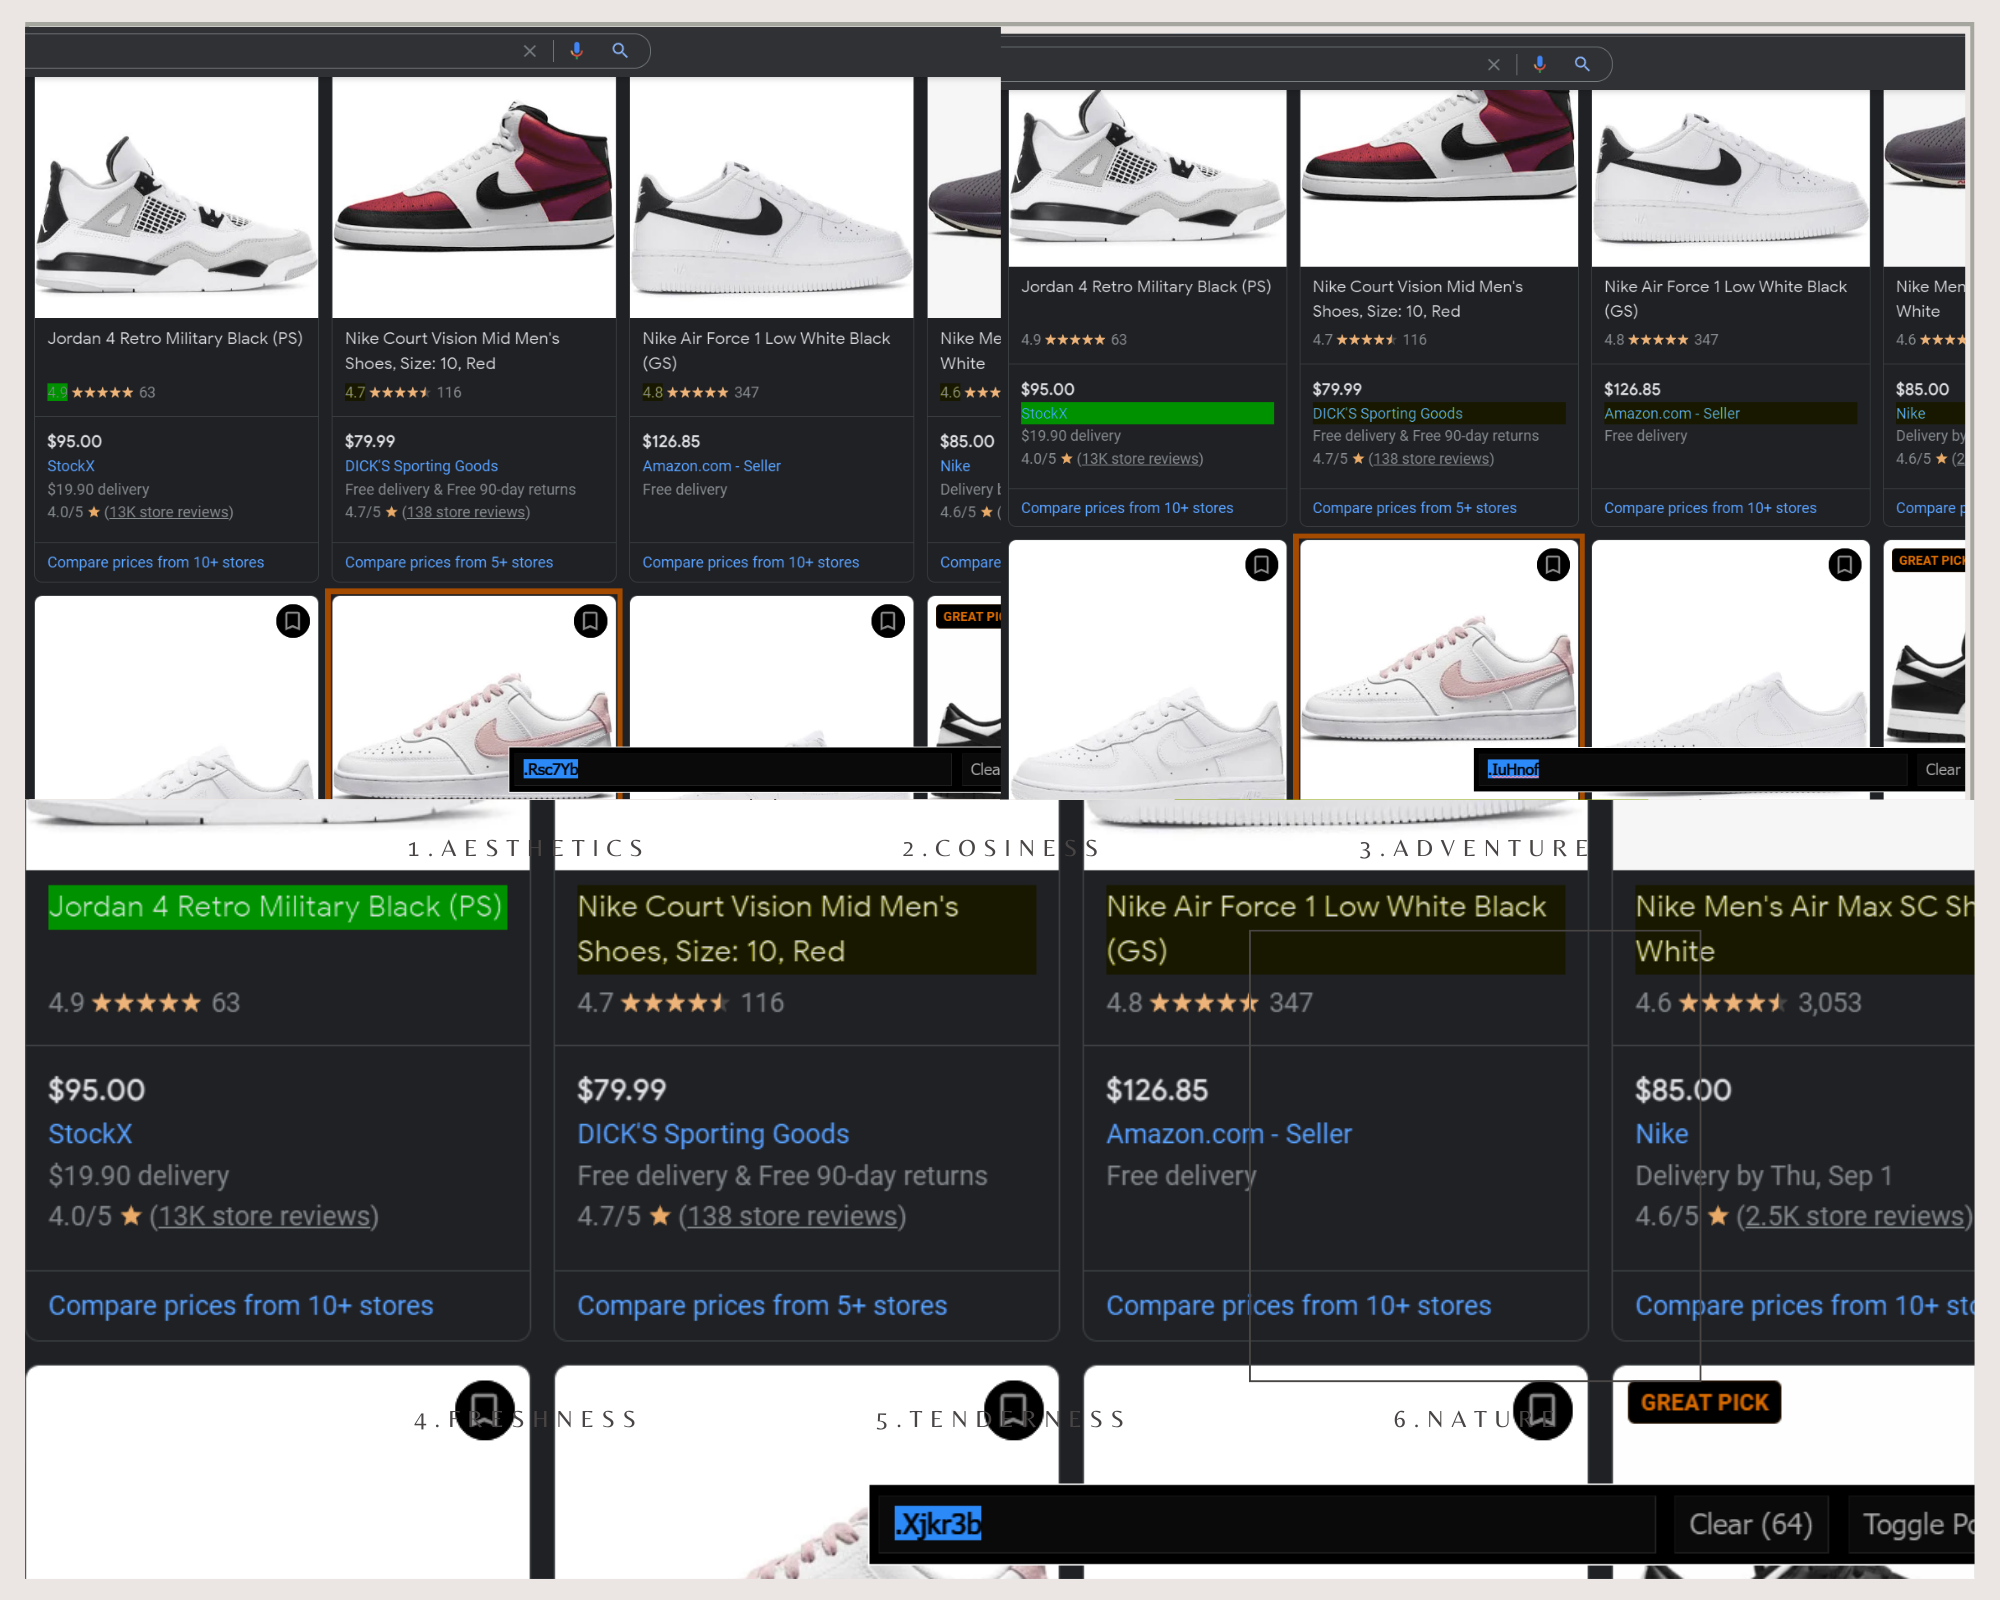Open the Air Force 1 Low image in the .IuHnof screenshot
Viewport: 2000px width, 1600px height.
tap(1731, 178)
